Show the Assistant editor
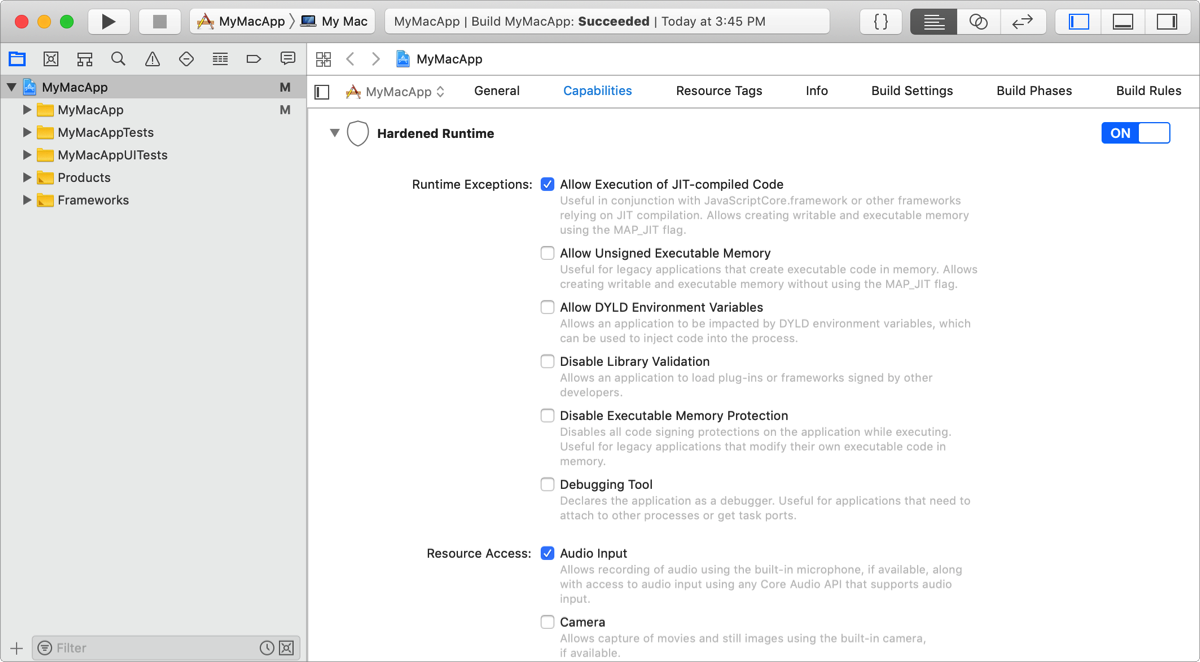 point(978,21)
